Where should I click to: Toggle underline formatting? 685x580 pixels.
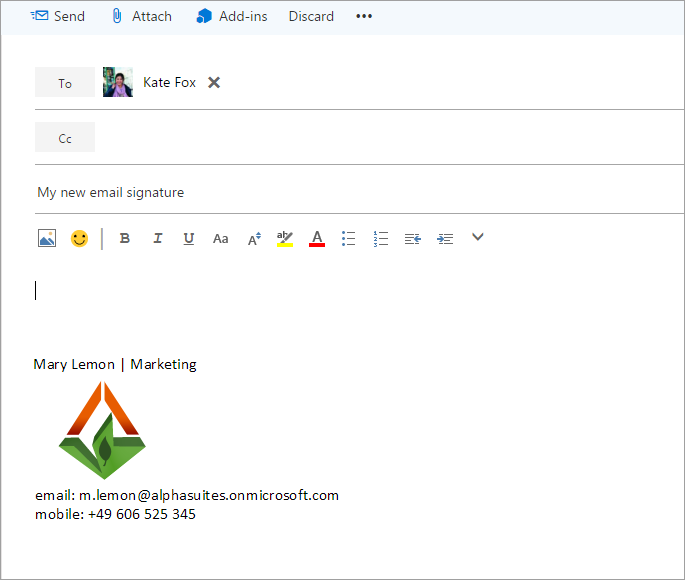pyautogui.click(x=189, y=238)
